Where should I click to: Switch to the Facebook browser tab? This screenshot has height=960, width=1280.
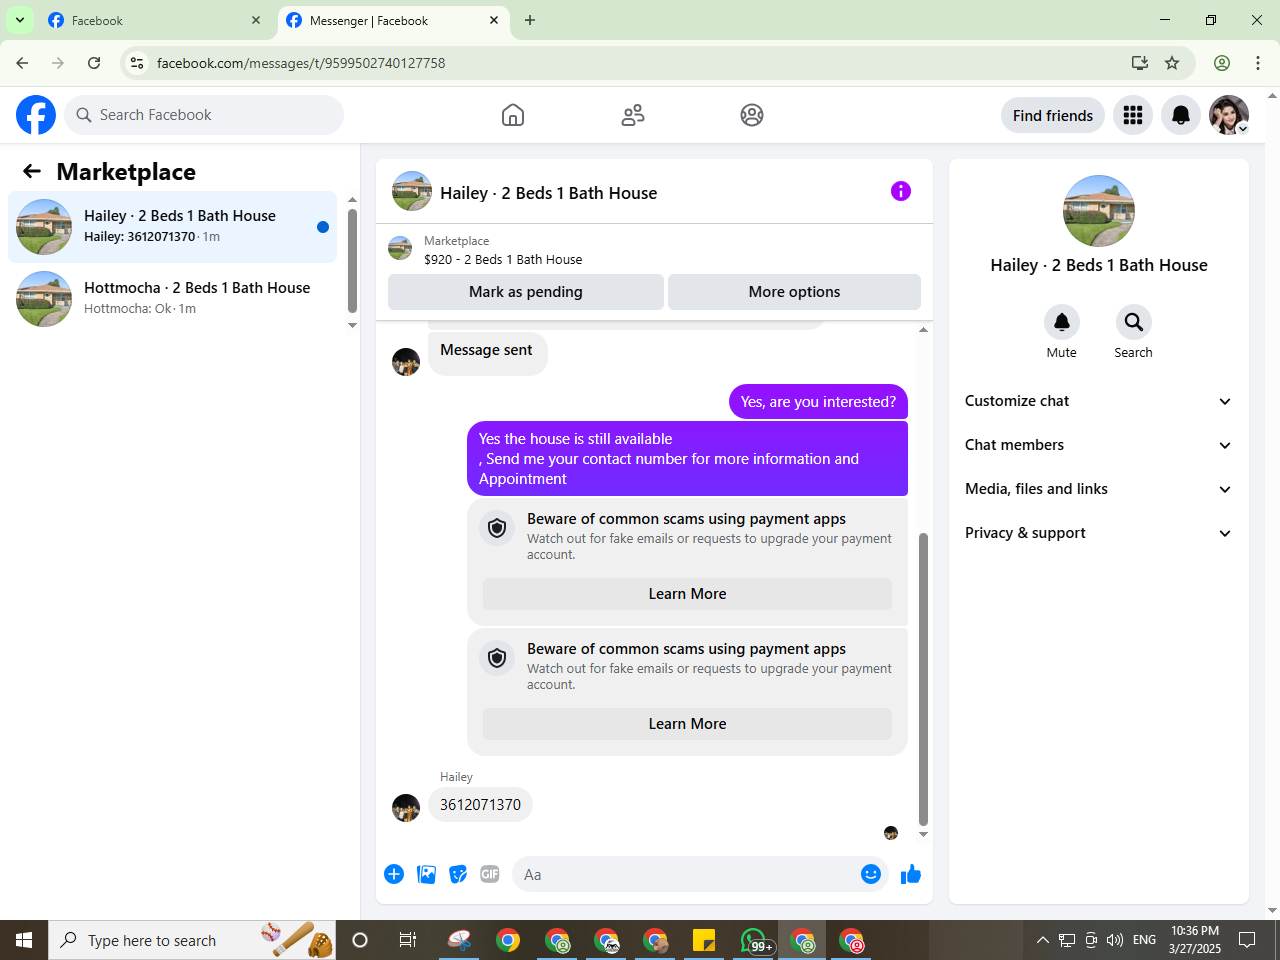pyautogui.click(x=155, y=20)
